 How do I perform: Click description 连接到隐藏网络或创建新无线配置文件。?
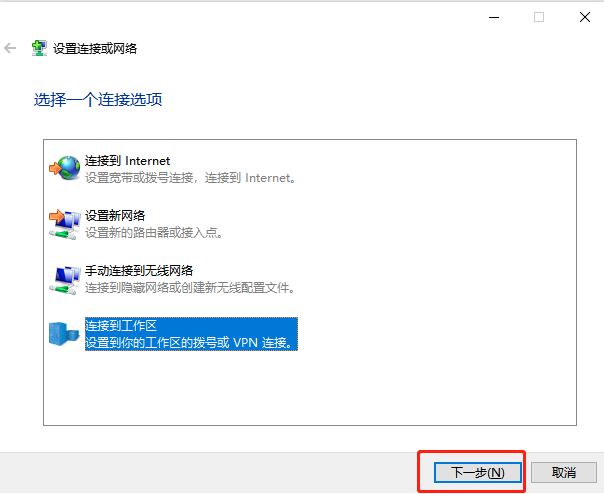(x=190, y=287)
